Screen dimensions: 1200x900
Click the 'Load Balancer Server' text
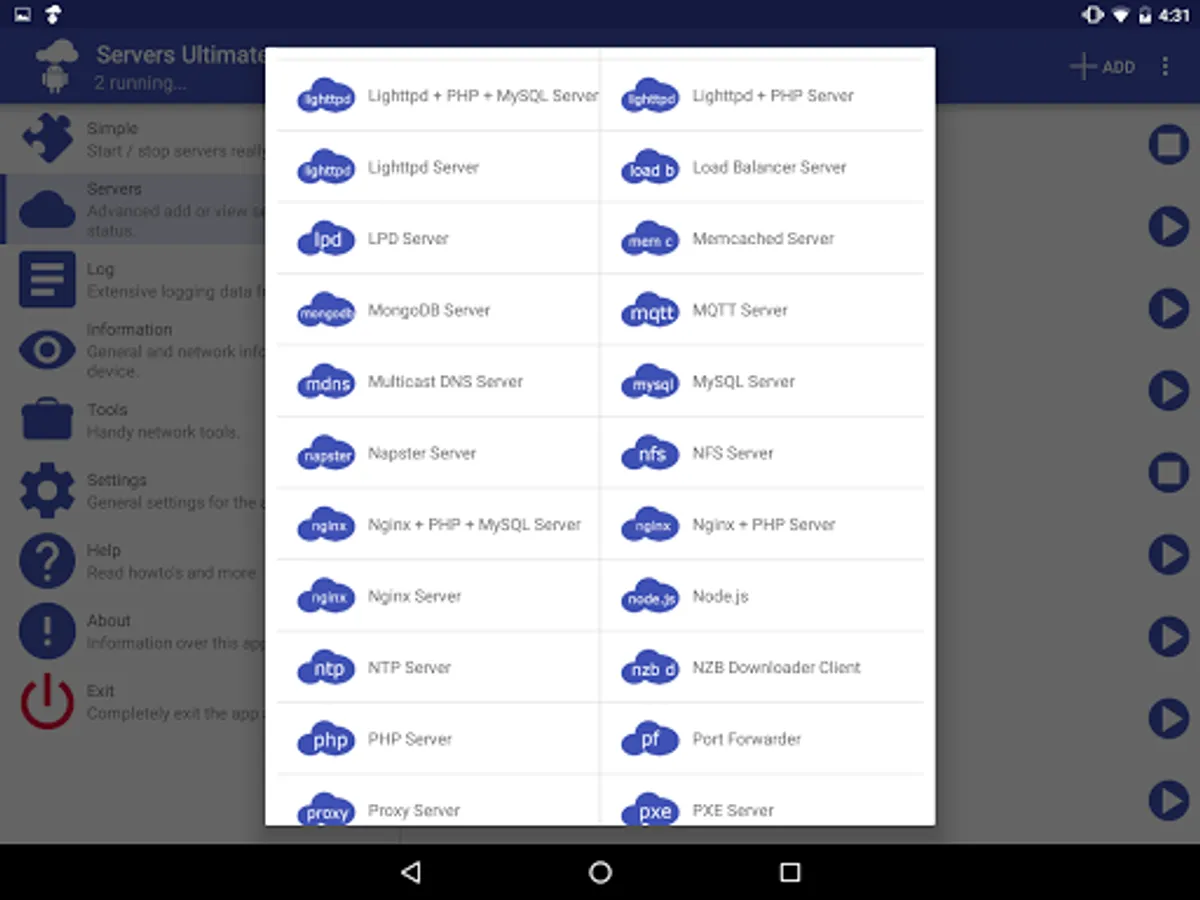pos(769,167)
